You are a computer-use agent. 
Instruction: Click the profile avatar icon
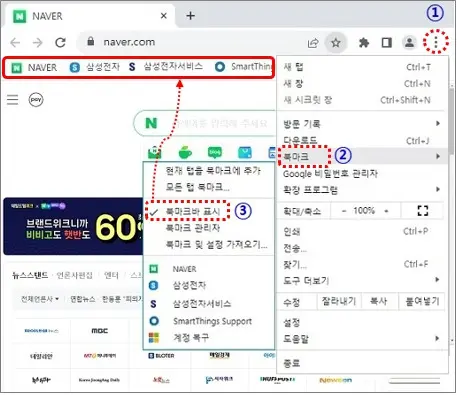point(409,42)
